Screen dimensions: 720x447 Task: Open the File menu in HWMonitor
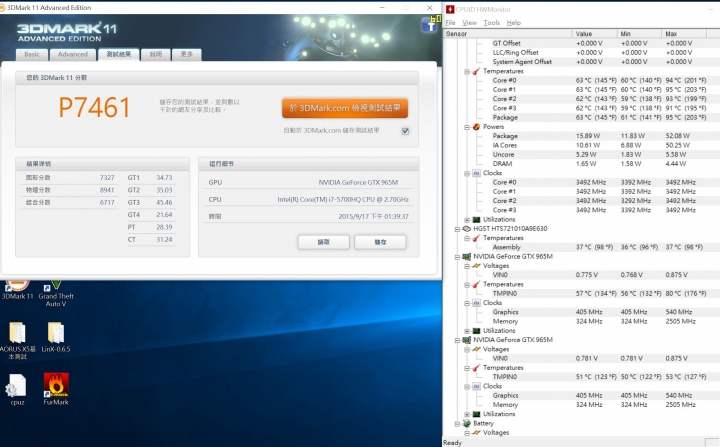pos(450,23)
